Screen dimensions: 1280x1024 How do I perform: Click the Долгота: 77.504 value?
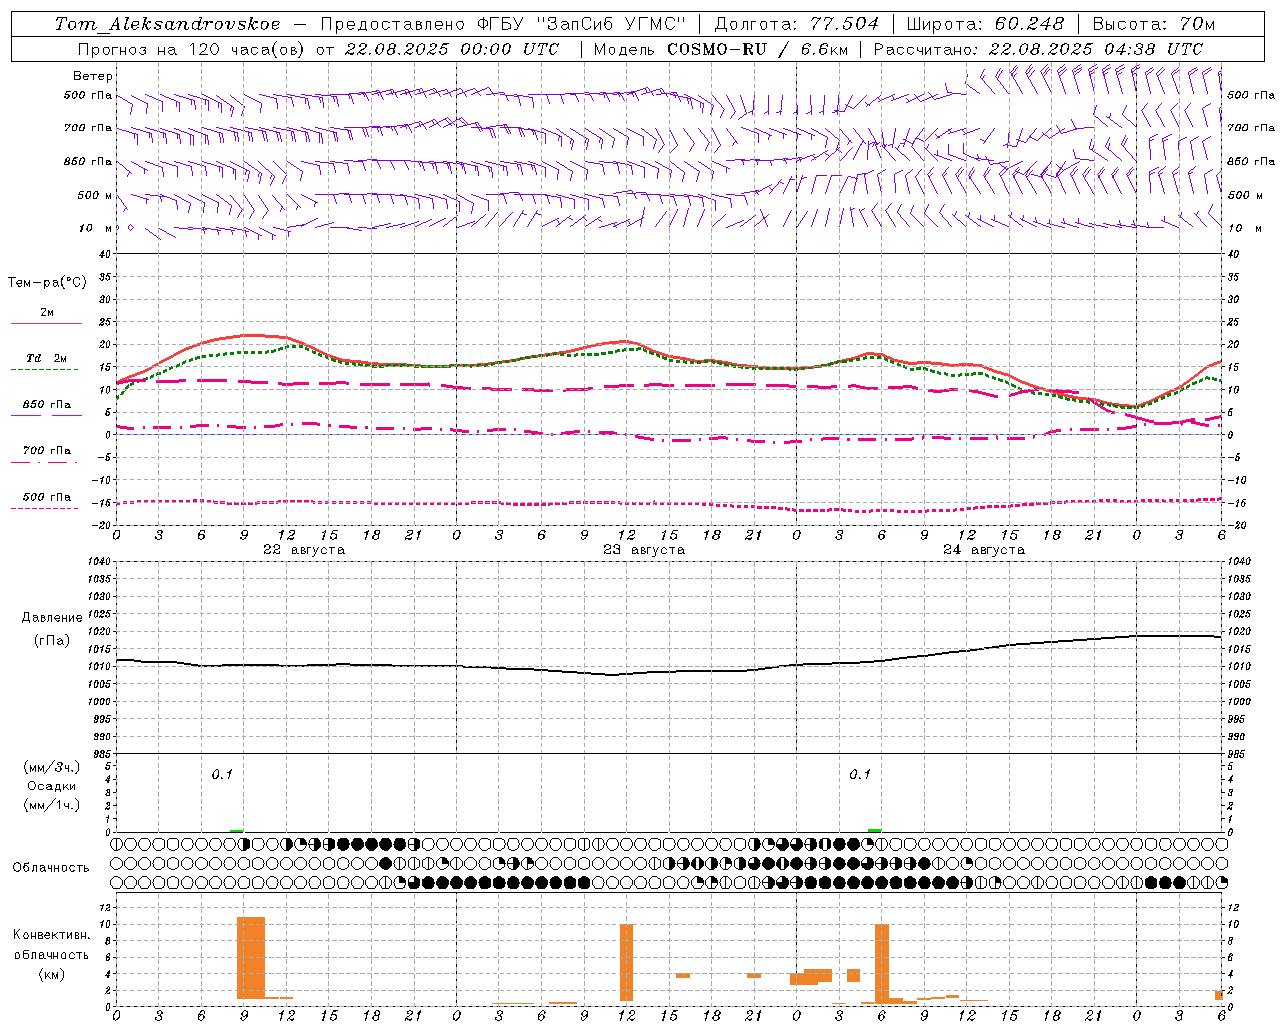(796, 24)
